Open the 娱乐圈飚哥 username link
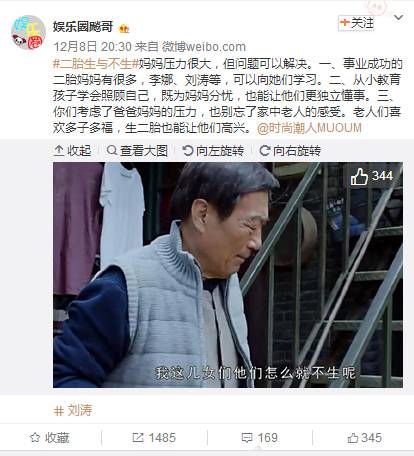 (x=83, y=27)
